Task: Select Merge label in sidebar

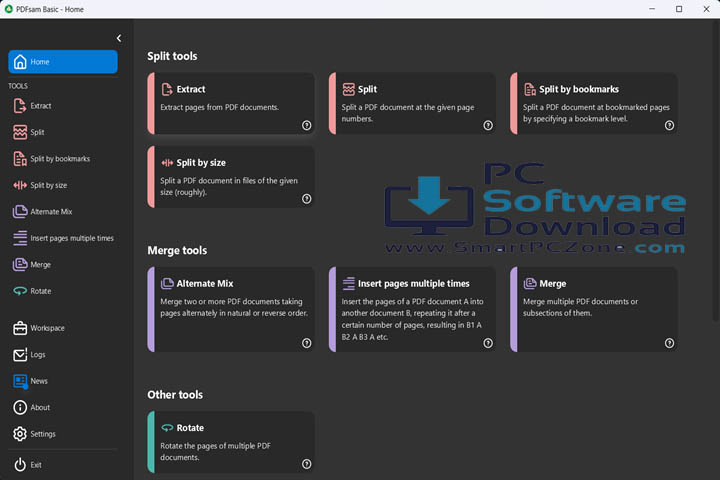Action: click(40, 265)
